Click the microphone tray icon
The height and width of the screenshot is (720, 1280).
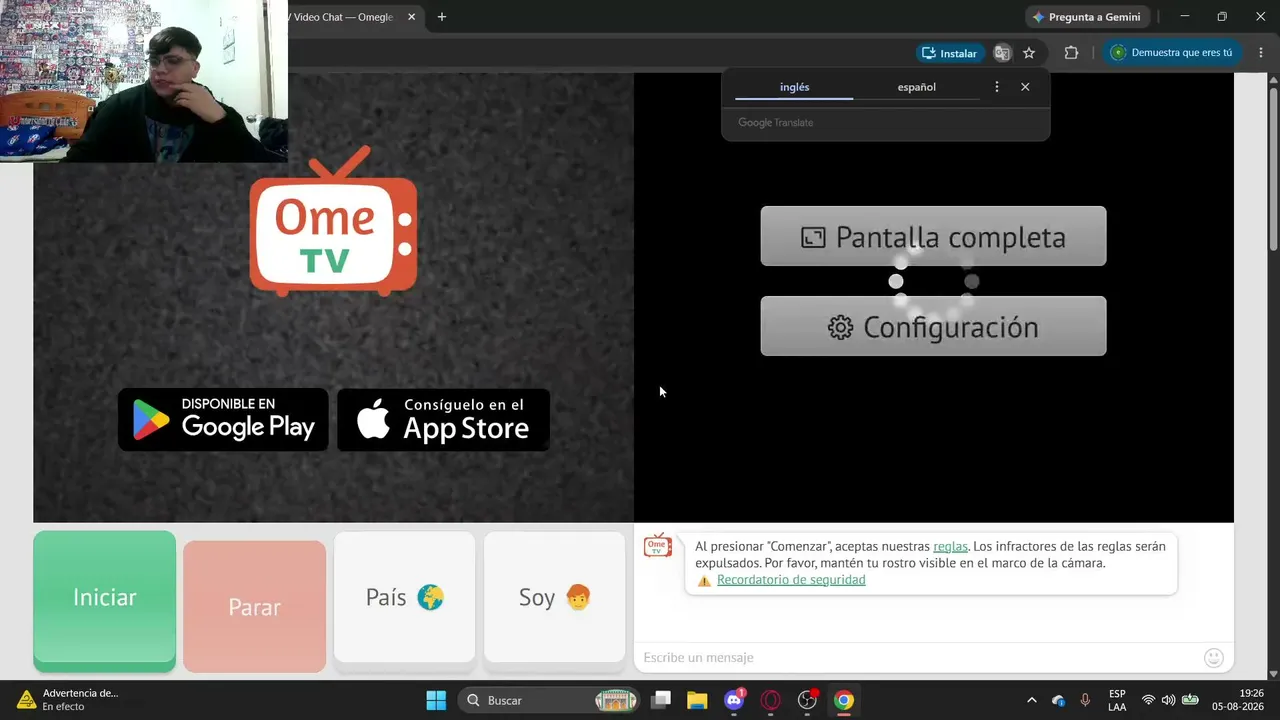[x=1085, y=700]
